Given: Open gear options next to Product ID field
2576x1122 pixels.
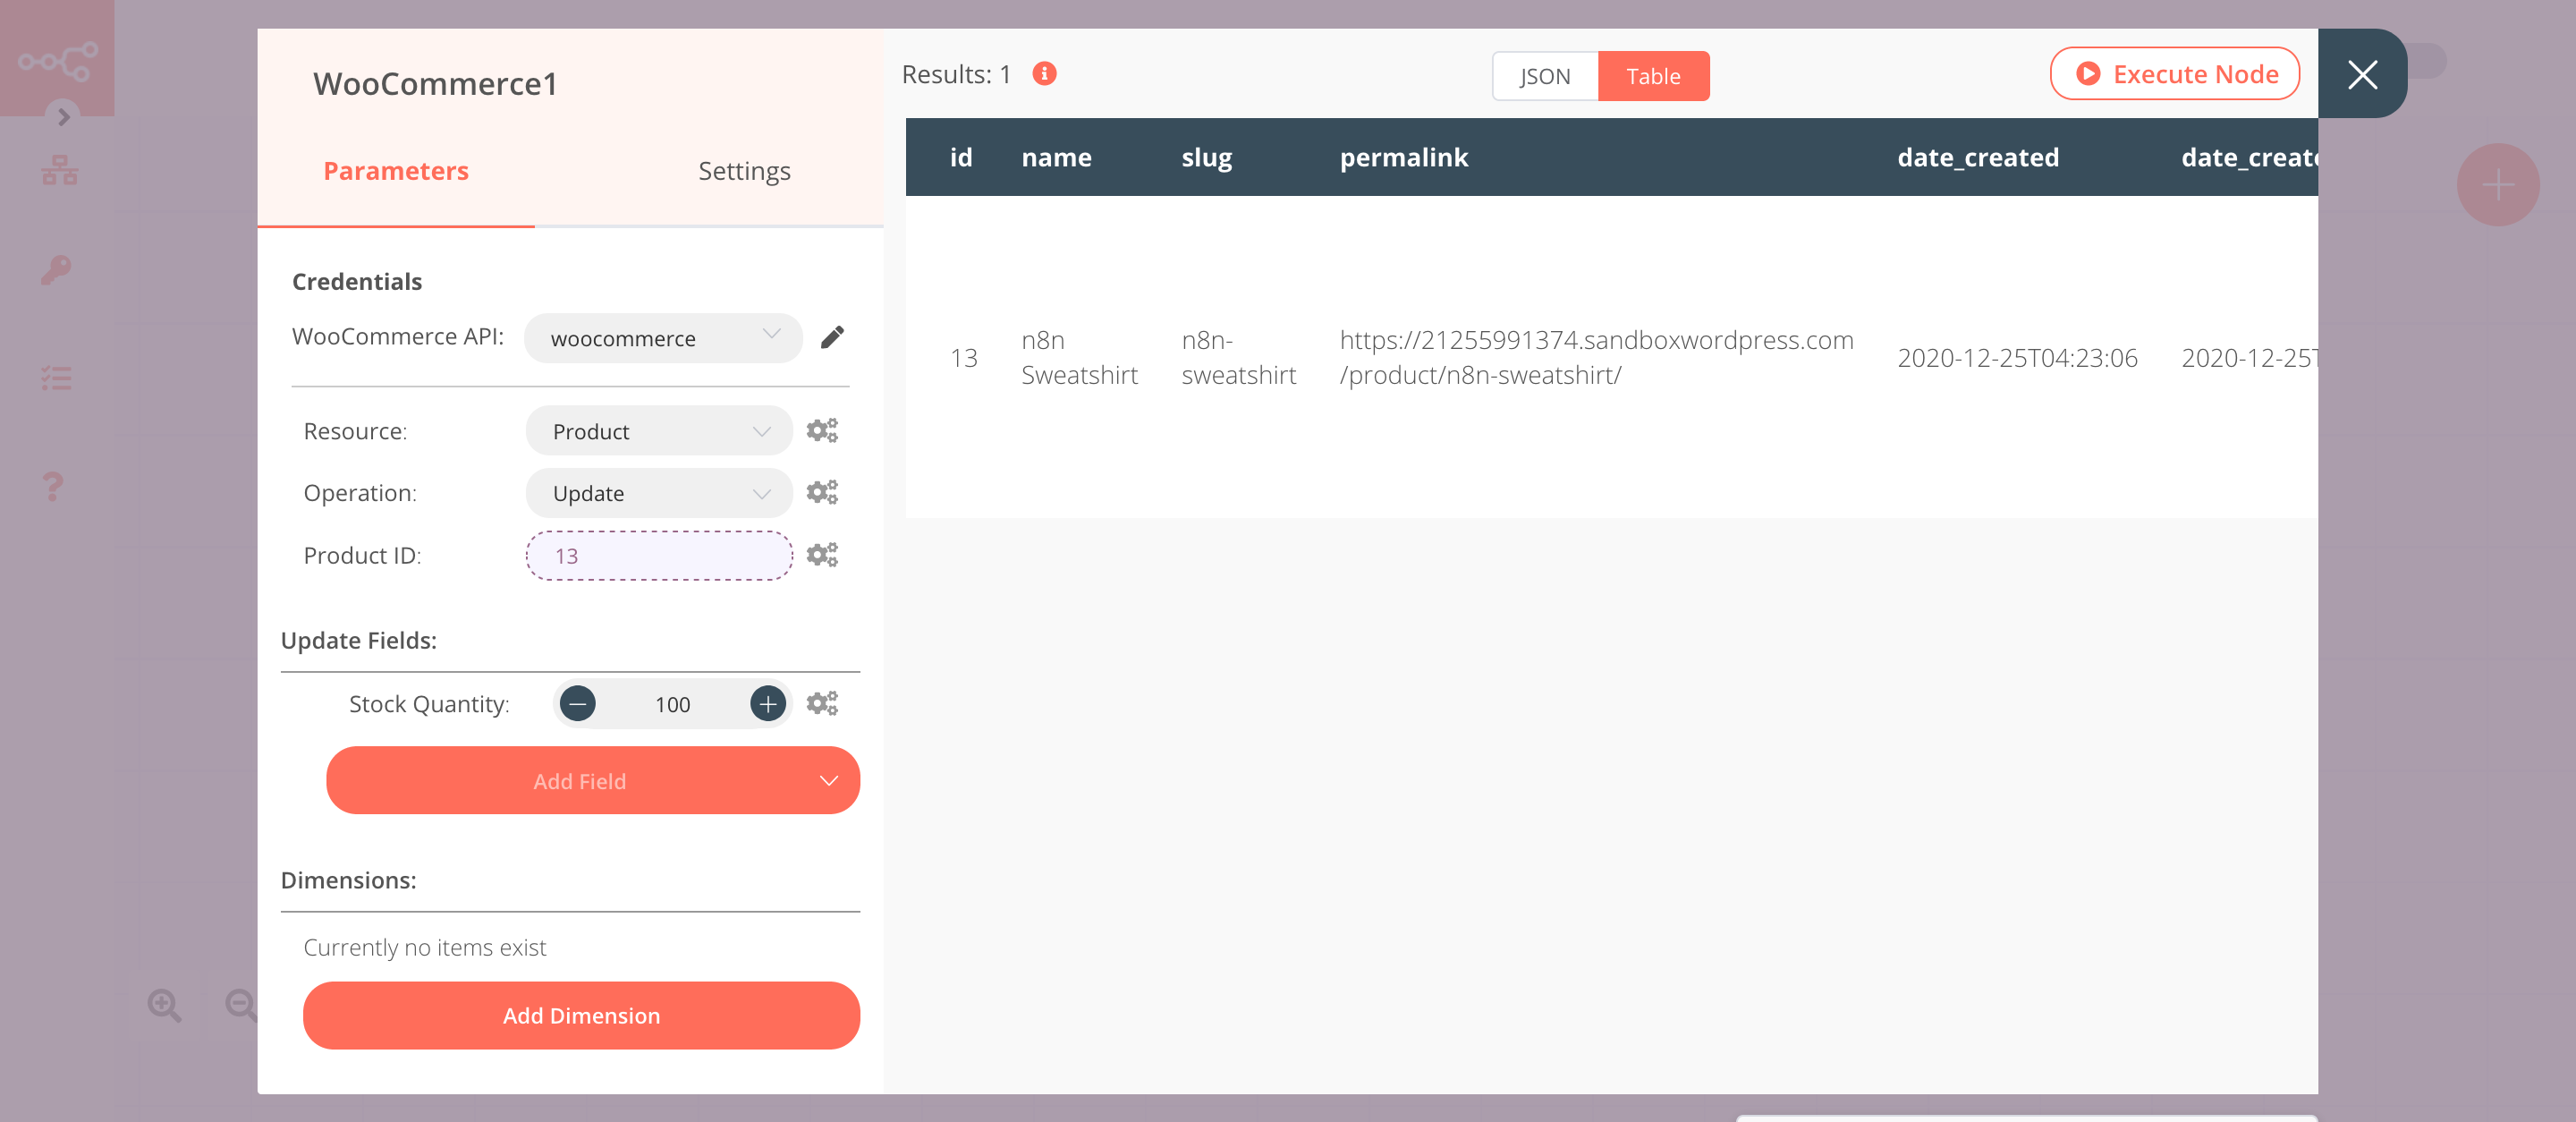Looking at the screenshot, I should tap(822, 555).
